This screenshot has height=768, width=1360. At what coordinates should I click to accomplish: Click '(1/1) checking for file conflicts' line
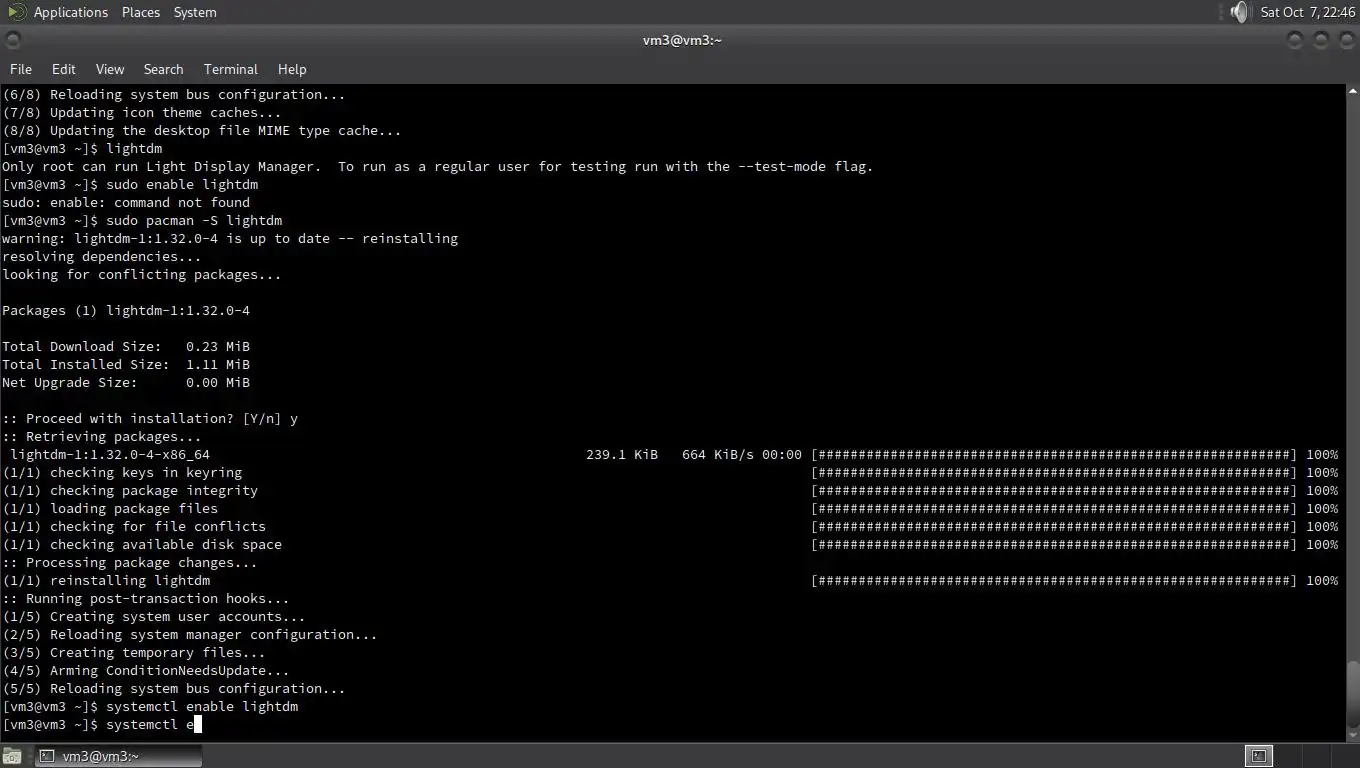pos(134,526)
